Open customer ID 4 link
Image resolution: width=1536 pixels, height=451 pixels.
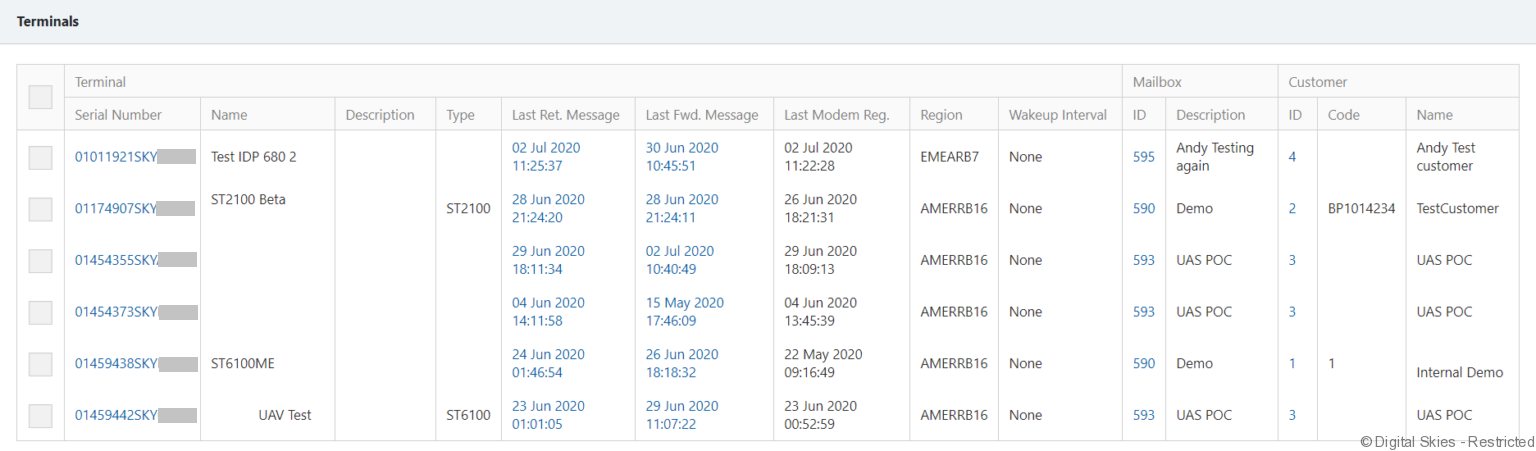pyautogui.click(x=1292, y=157)
